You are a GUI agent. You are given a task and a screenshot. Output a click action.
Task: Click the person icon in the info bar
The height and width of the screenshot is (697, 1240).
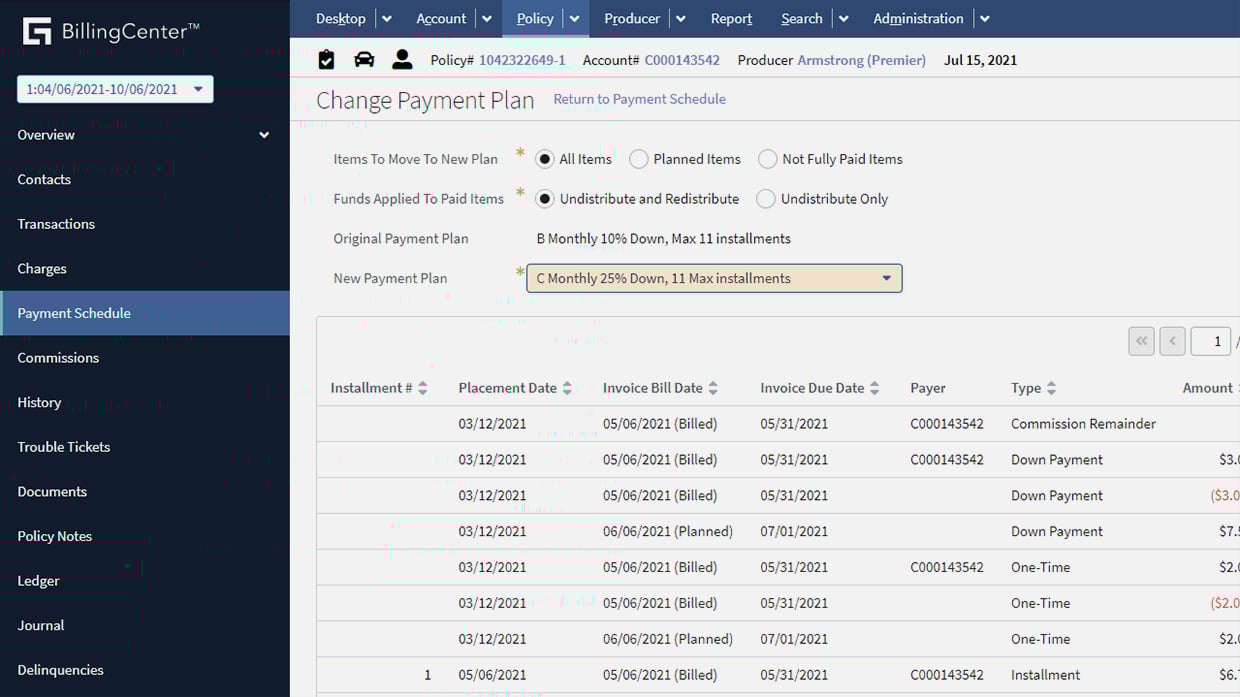402,59
